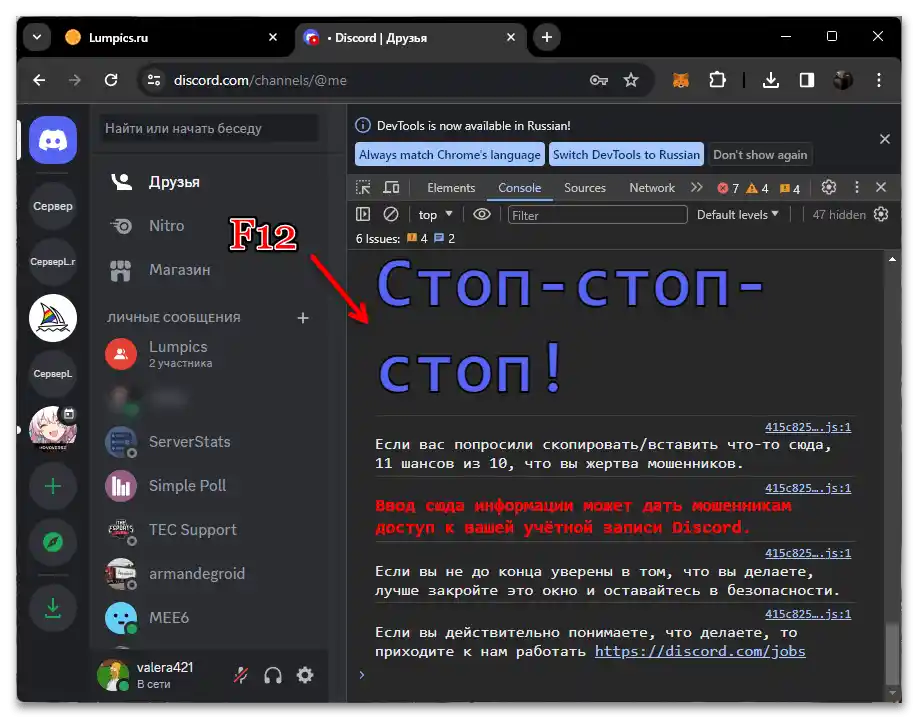This screenshot has width=918, height=719.
Task: Switch to Lumpics.ru browser tab
Action: 172,37
